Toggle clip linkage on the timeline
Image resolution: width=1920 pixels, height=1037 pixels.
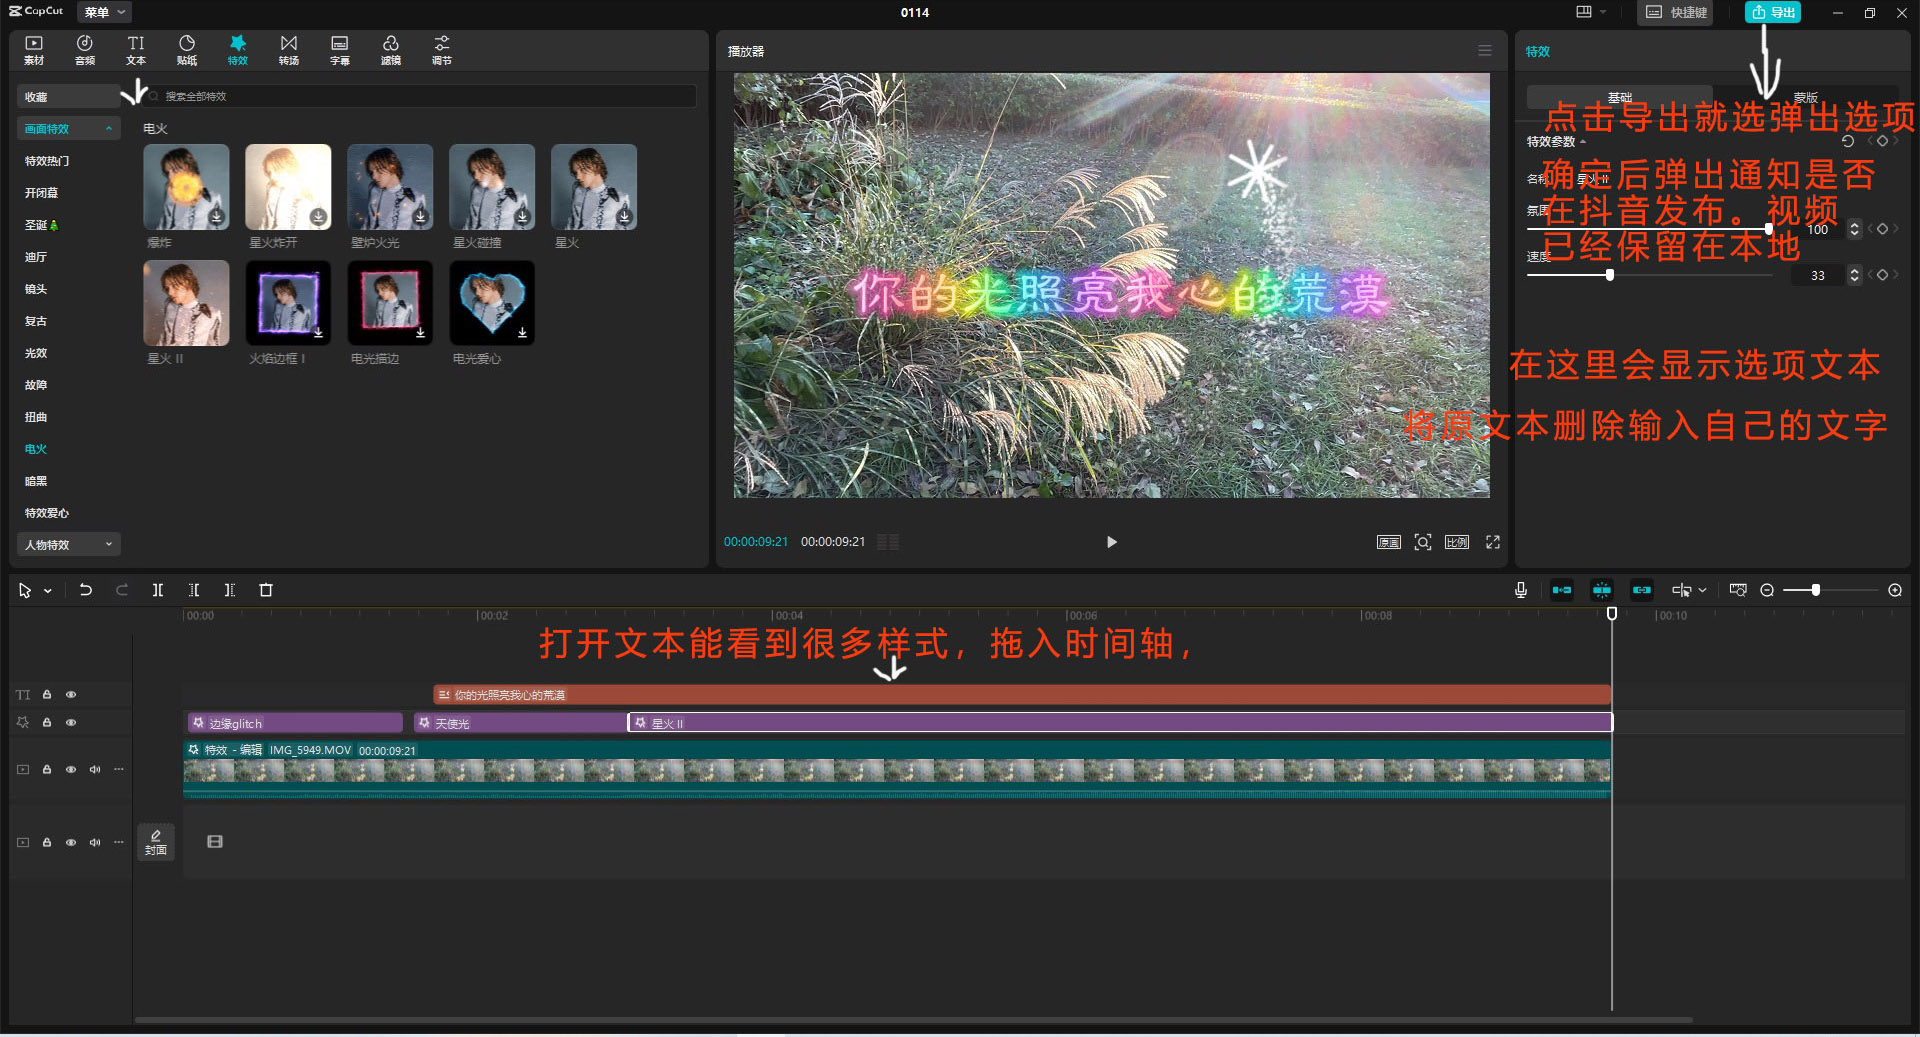click(1642, 590)
